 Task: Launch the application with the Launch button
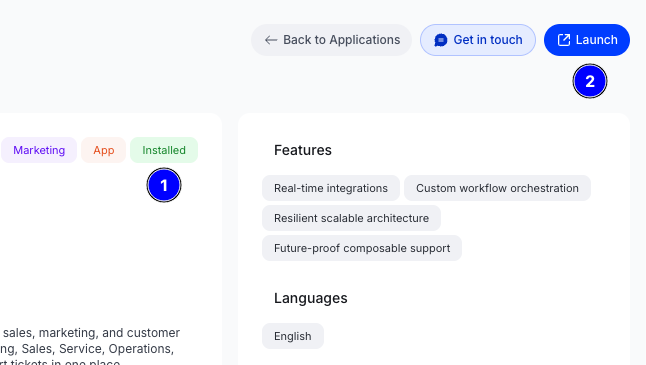pyautogui.click(x=587, y=40)
